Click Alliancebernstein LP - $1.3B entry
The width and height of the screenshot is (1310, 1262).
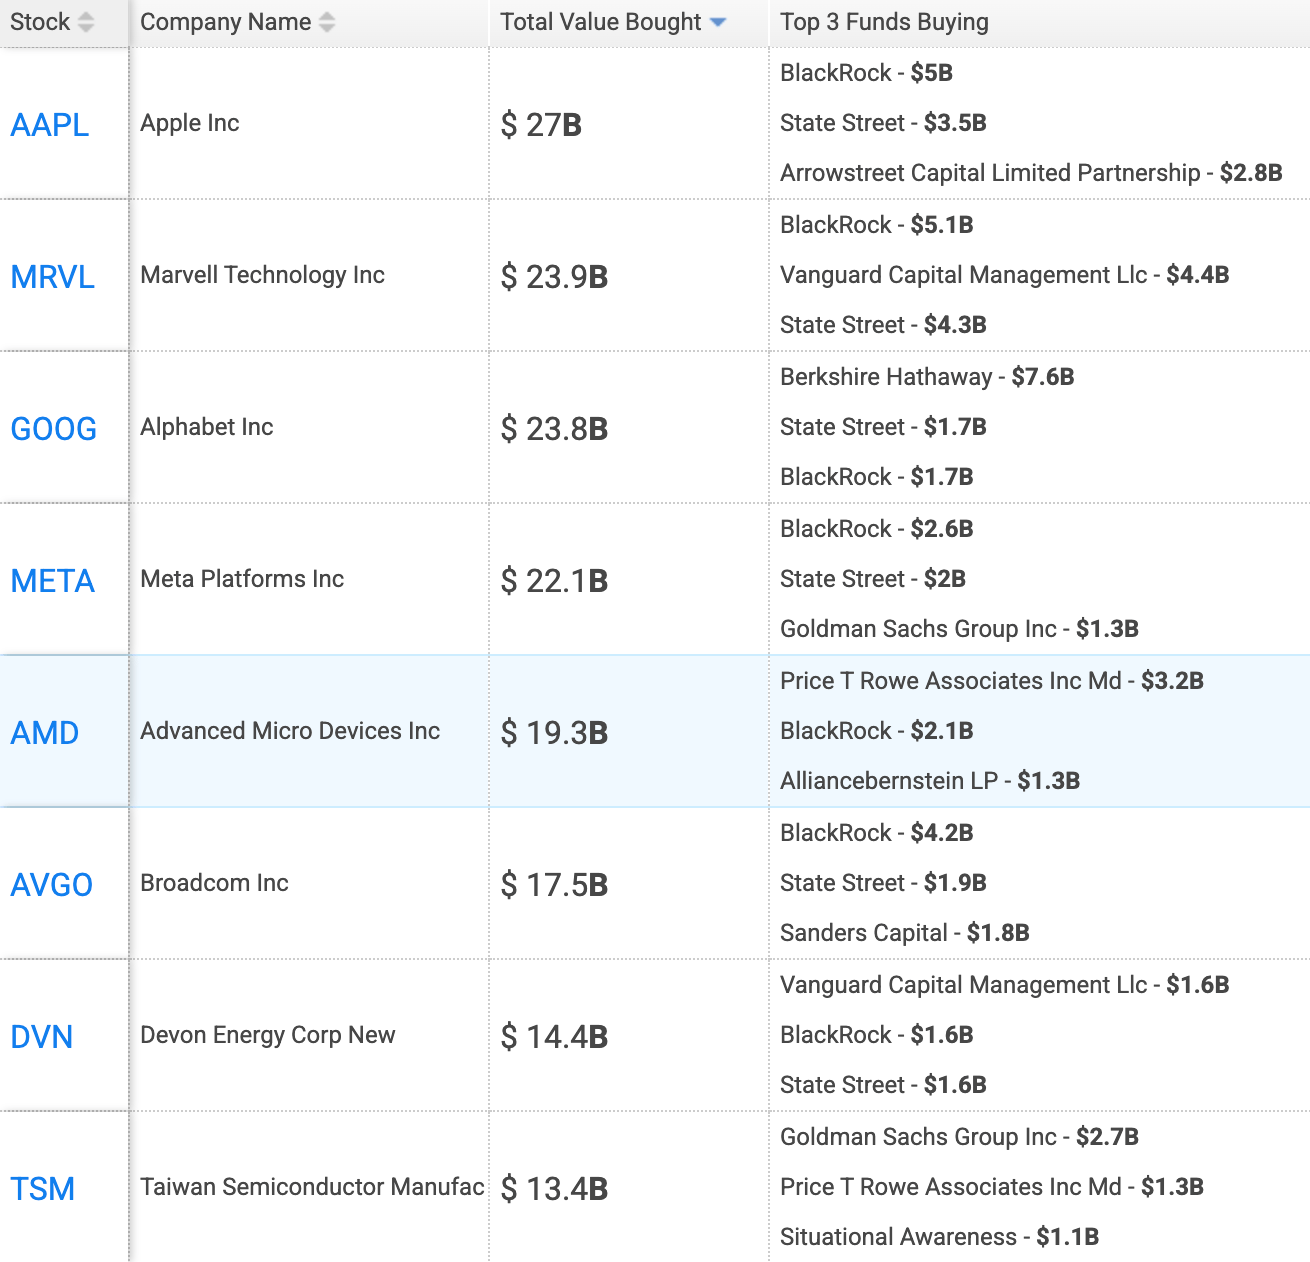tap(930, 781)
